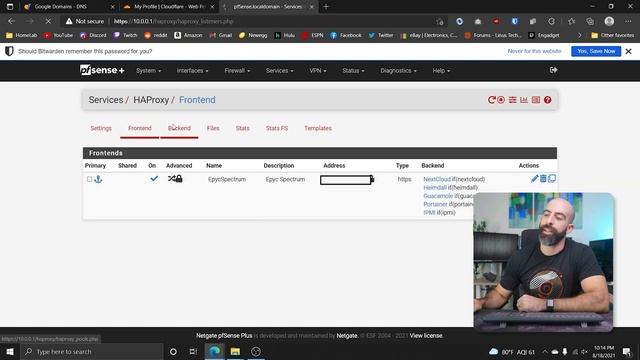640x360 pixels.
Task: Open the Heimdall backend link
Action: (x=435, y=188)
